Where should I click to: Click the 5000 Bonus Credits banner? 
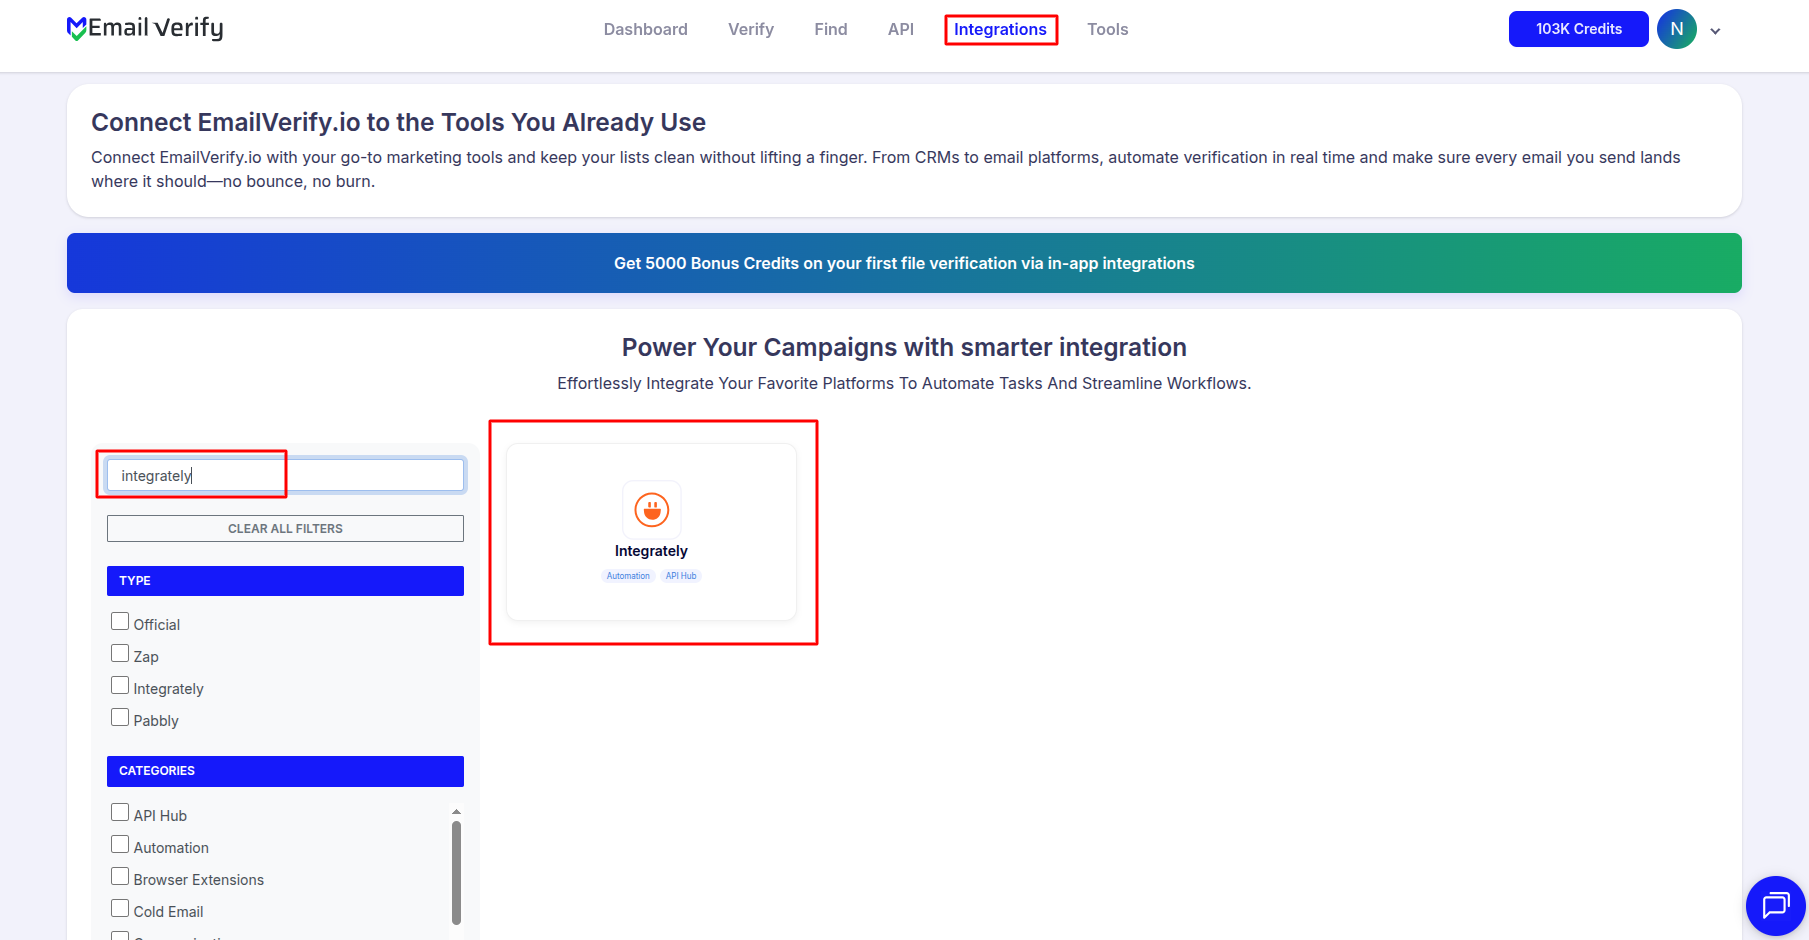click(904, 263)
